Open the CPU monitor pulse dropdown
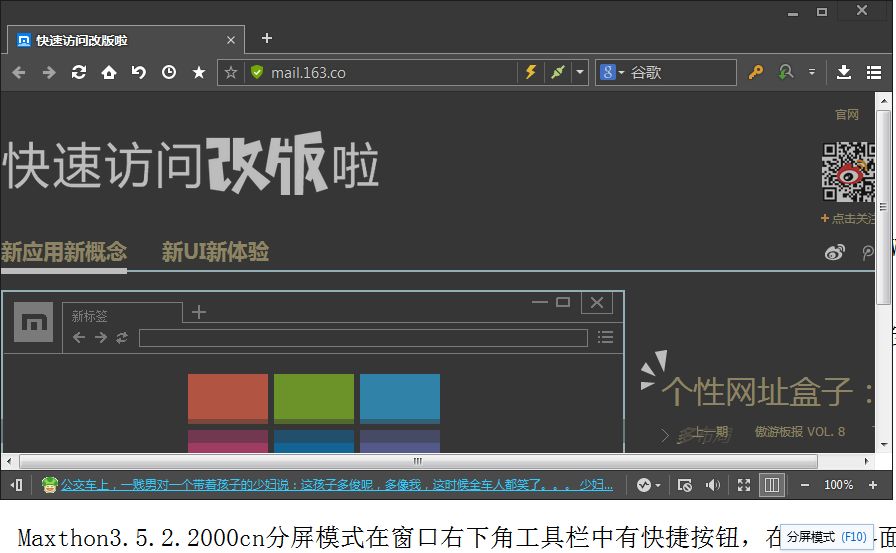The image size is (896, 553). [649, 485]
